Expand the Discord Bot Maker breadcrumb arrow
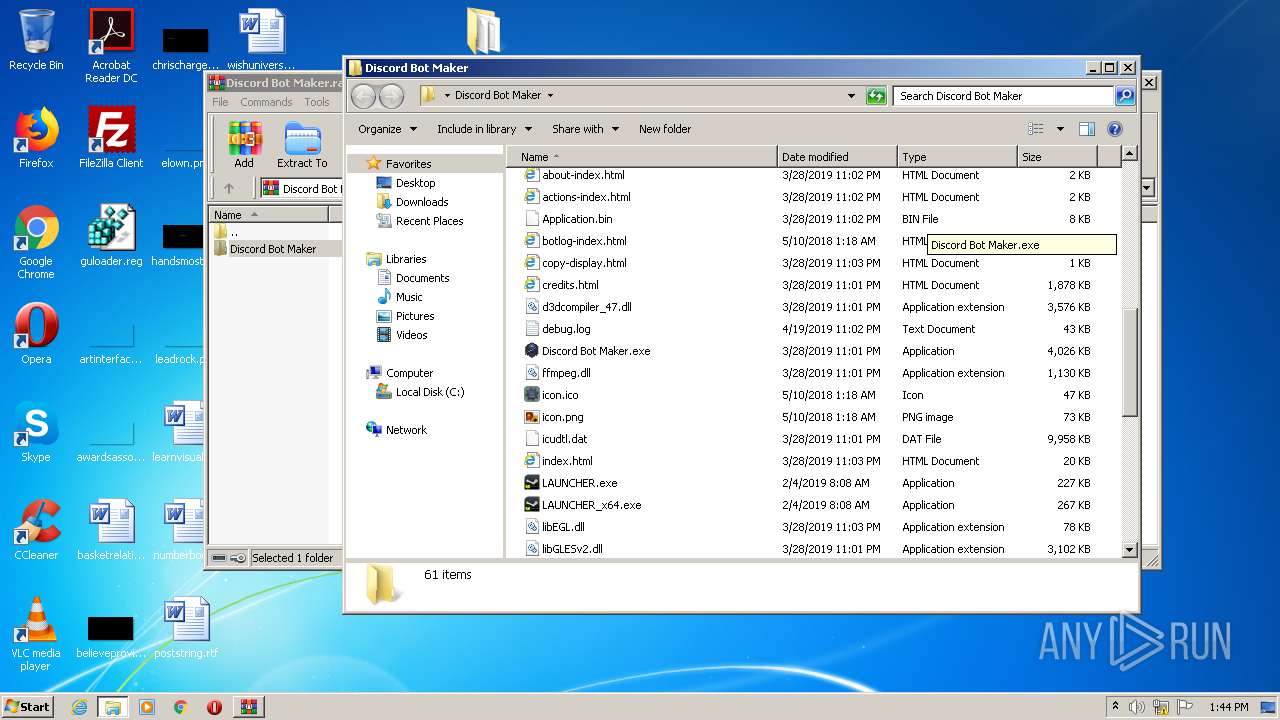1280x720 pixels. coord(550,96)
